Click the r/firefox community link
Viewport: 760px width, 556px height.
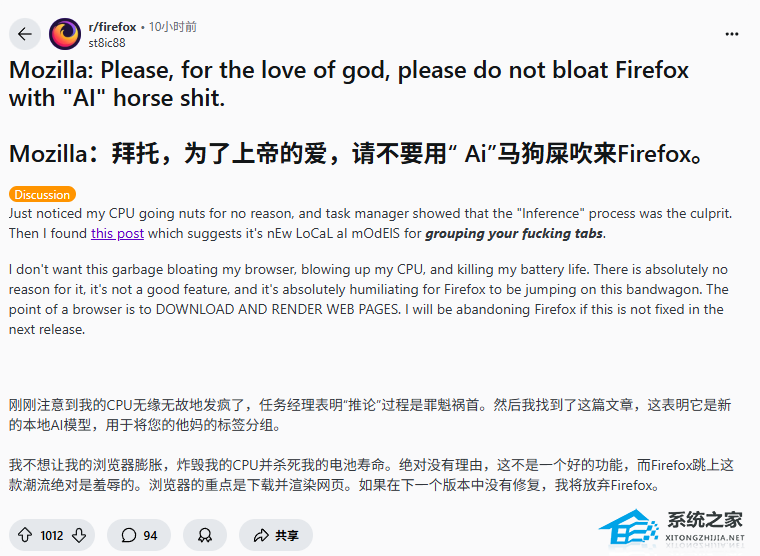(x=113, y=27)
